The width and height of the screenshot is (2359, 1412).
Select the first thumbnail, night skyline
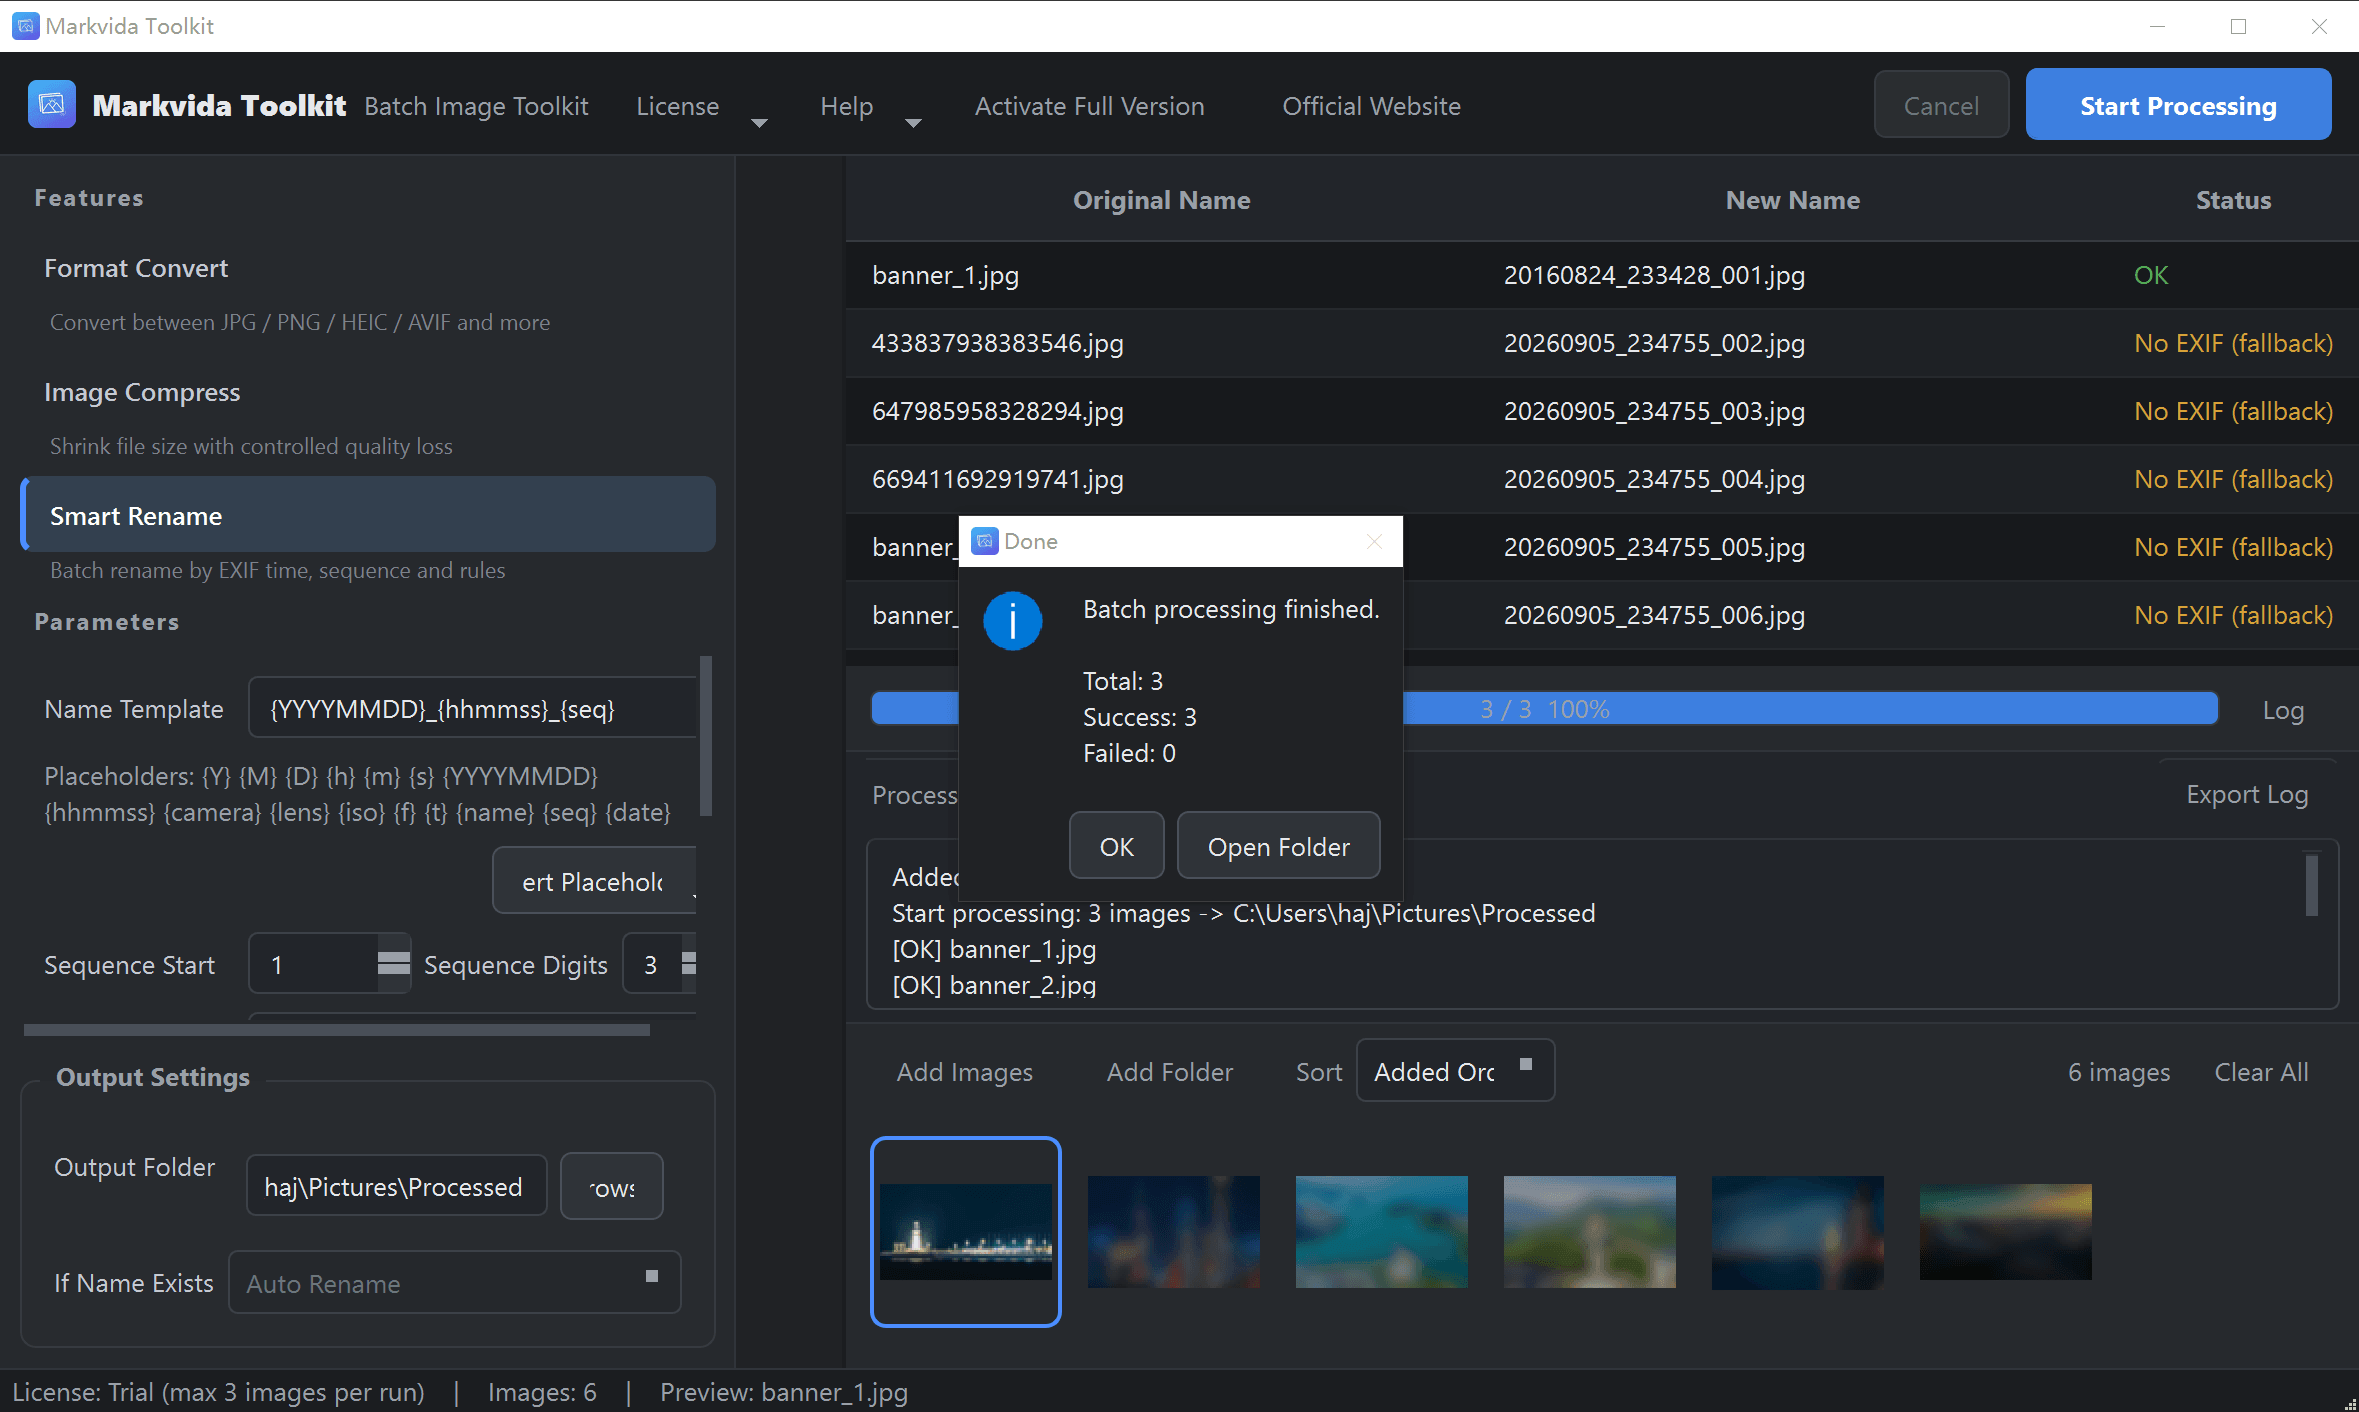pos(966,1231)
